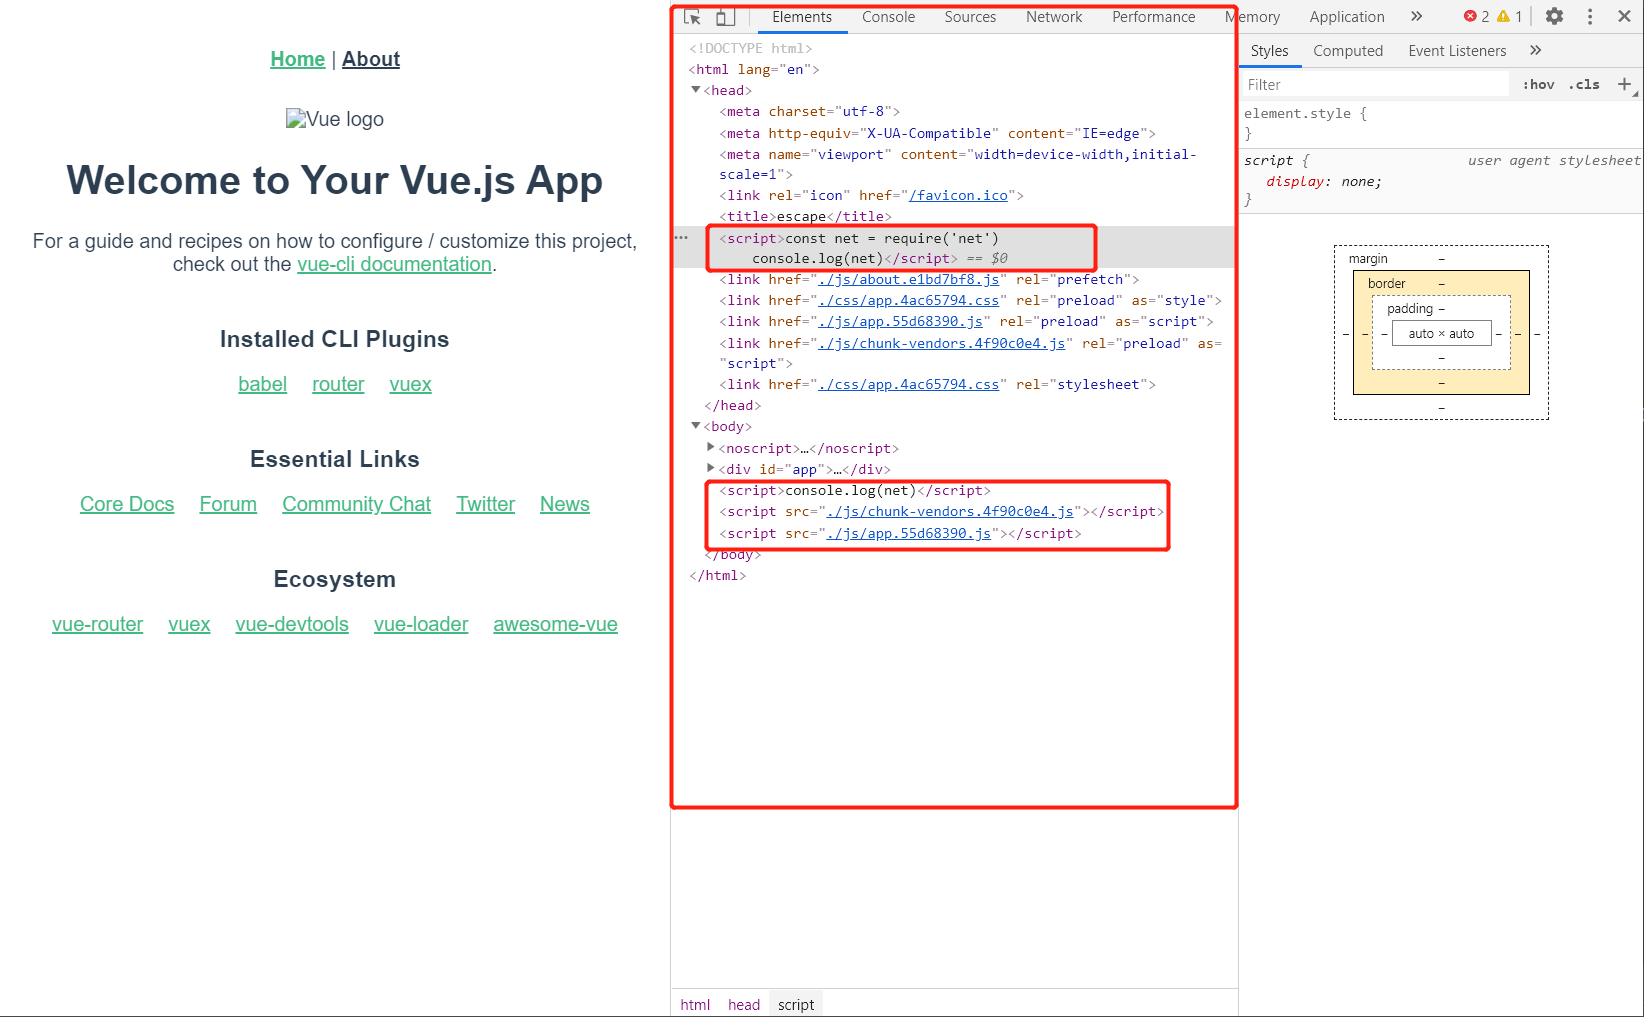
Task: Click the element.style rule block
Action: [x=1305, y=122]
